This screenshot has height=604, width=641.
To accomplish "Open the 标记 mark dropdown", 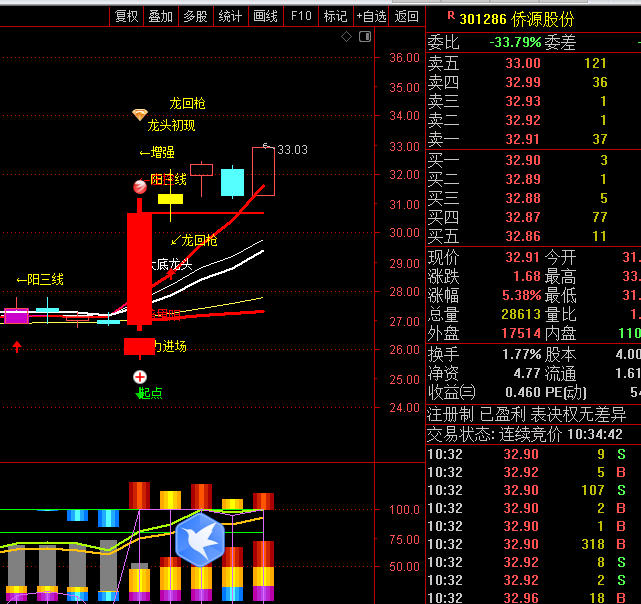I will tap(335, 16).
